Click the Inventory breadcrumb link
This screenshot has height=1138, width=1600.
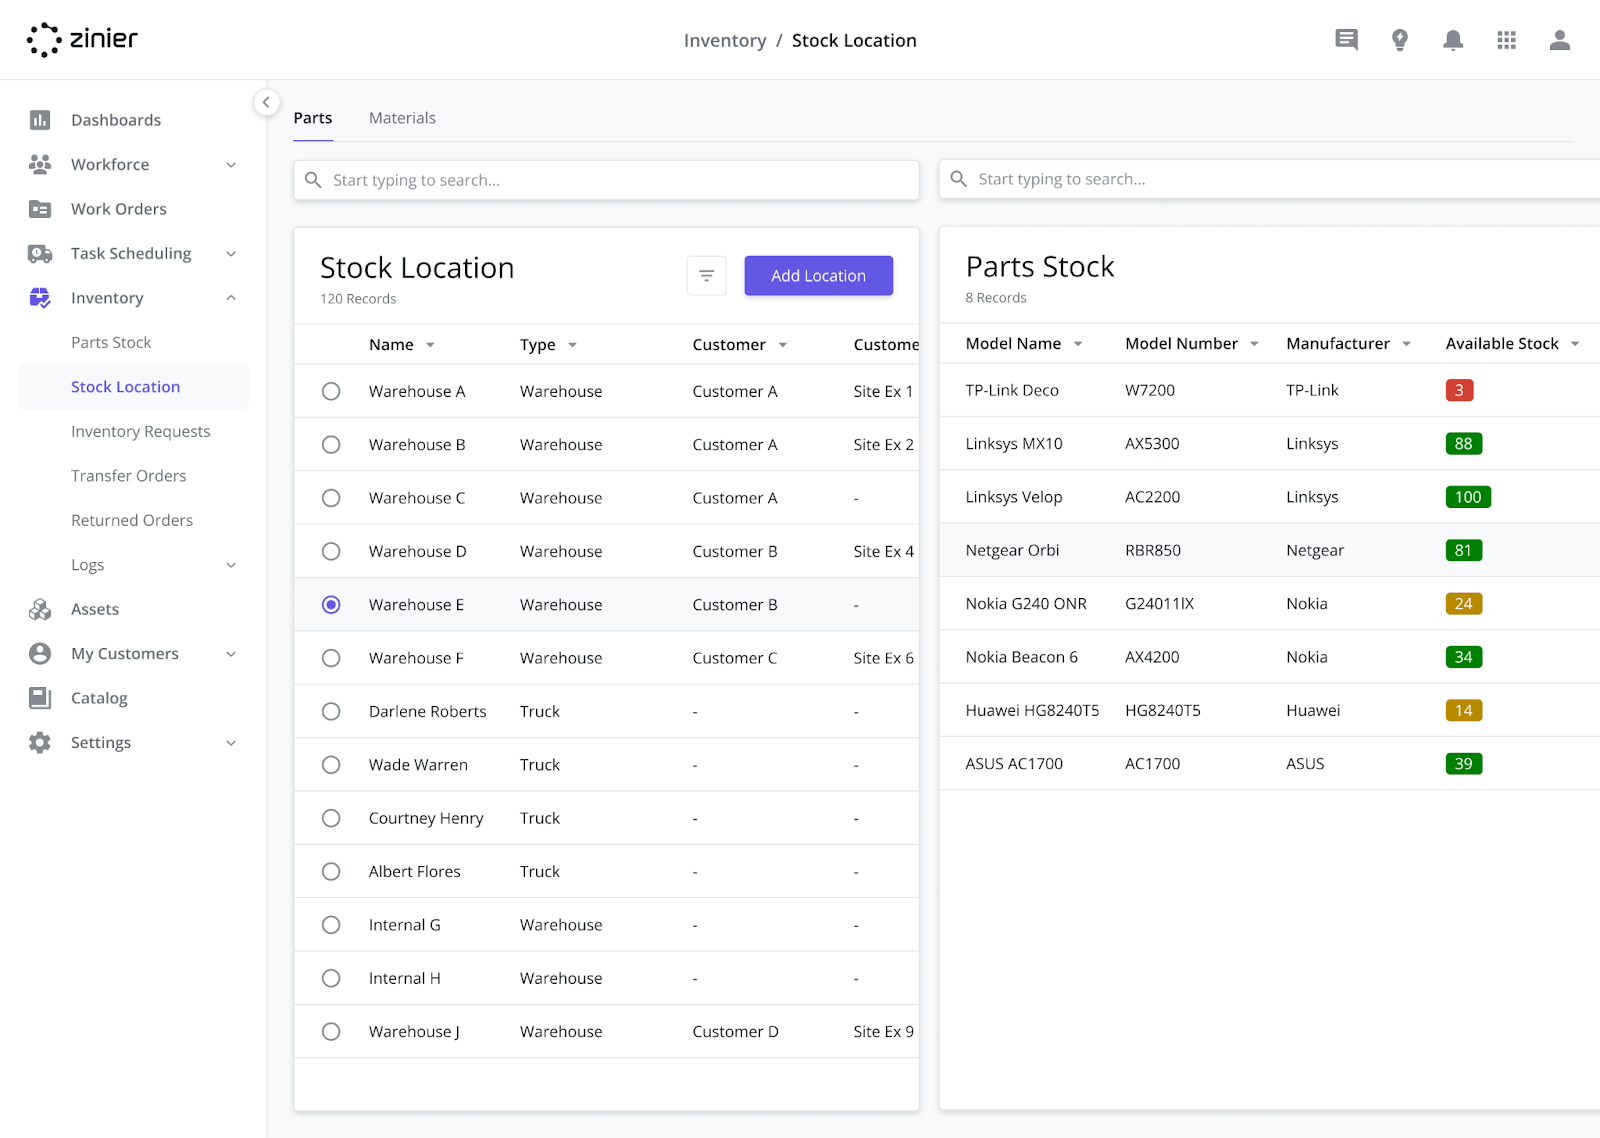pyautogui.click(x=725, y=41)
